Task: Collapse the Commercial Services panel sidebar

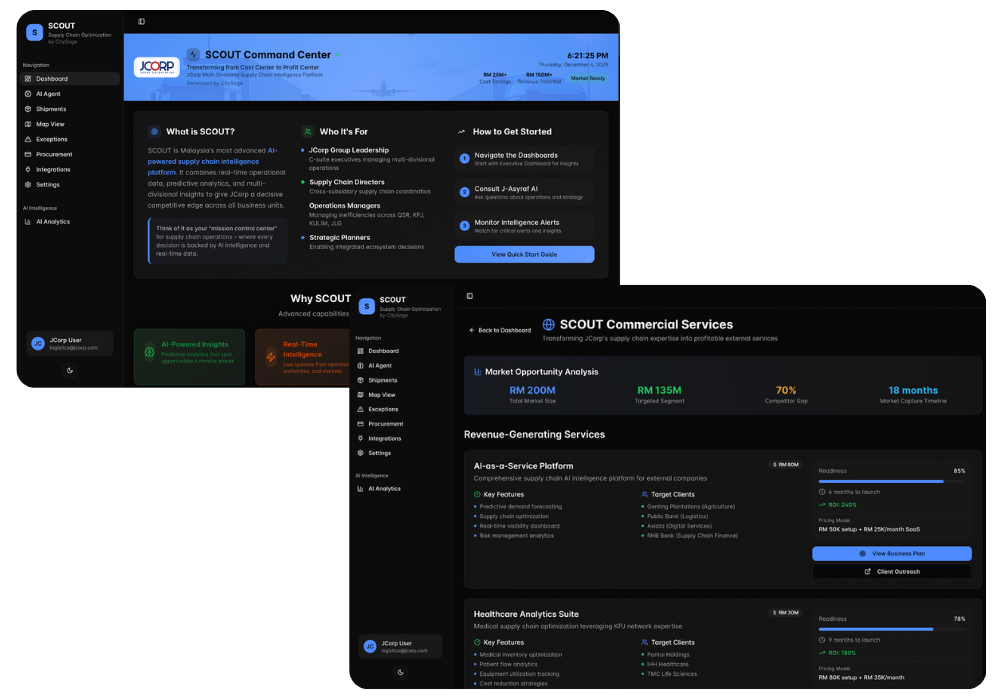Action: click(x=469, y=295)
